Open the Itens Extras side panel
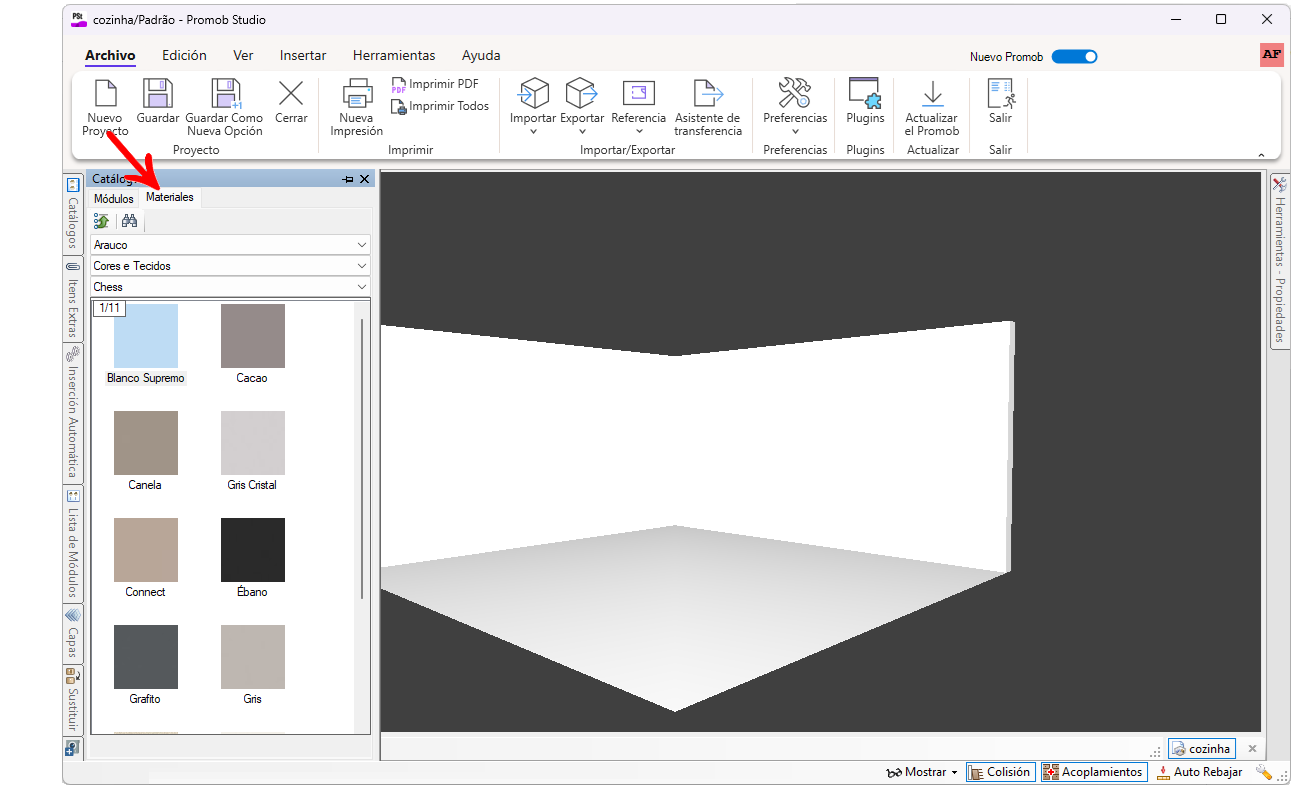This screenshot has width=1307, height=788. point(72,299)
